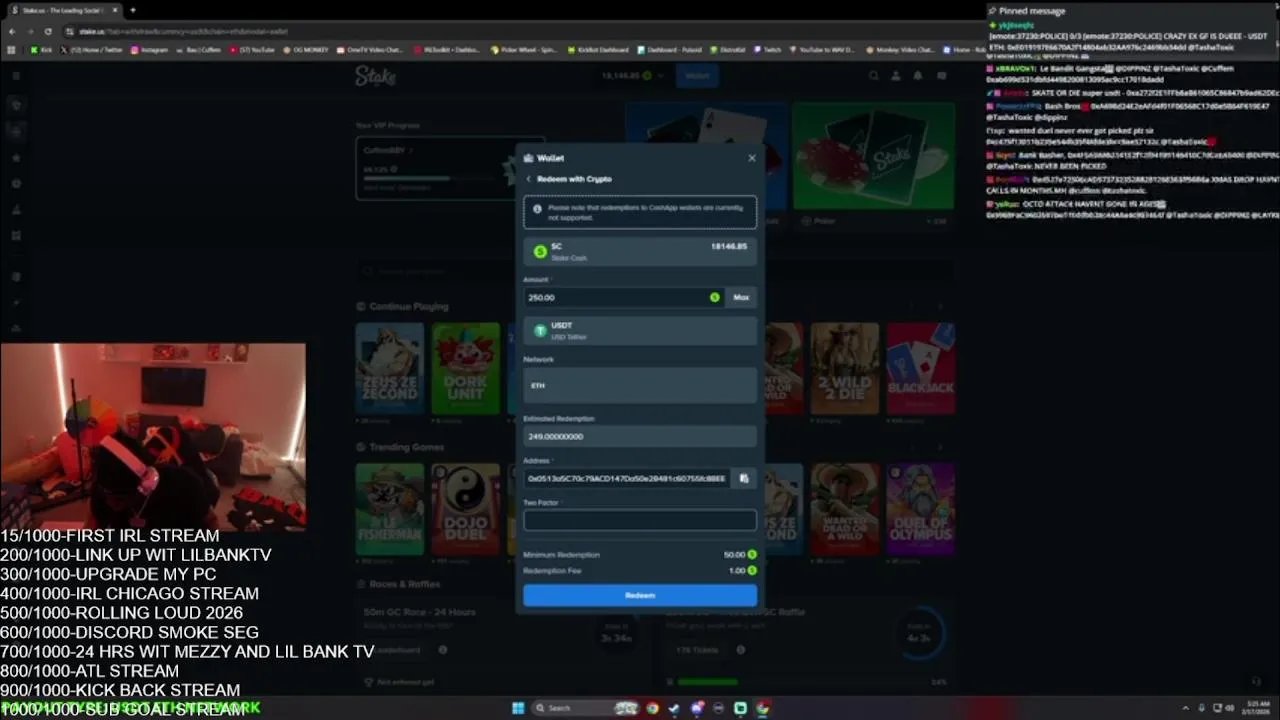Open the Le Fisherman game thumbnail
The width and height of the screenshot is (1280, 720).
pos(389,509)
